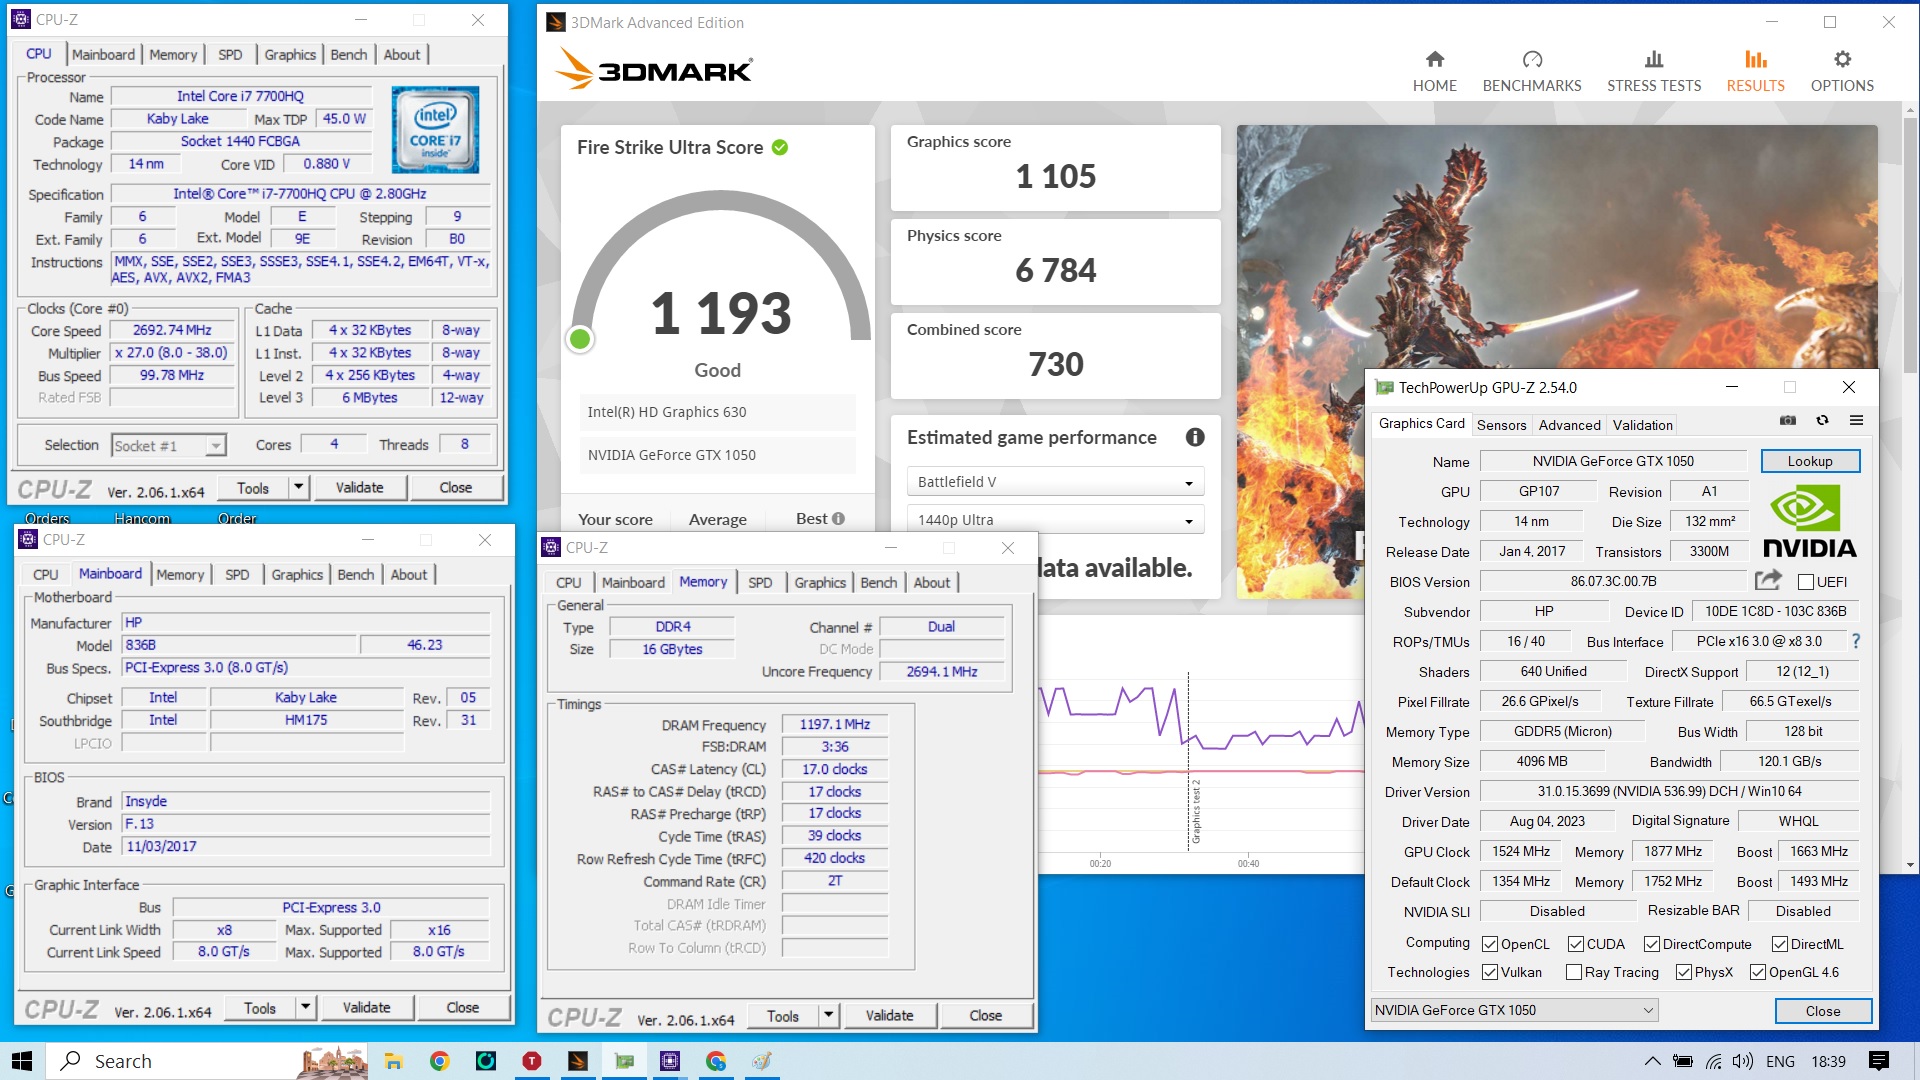The height and width of the screenshot is (1080, 1920).
Task: Refresh GPU-Z data with the refresh icon
Action: pyautogui.click(x=1822, y=421)
